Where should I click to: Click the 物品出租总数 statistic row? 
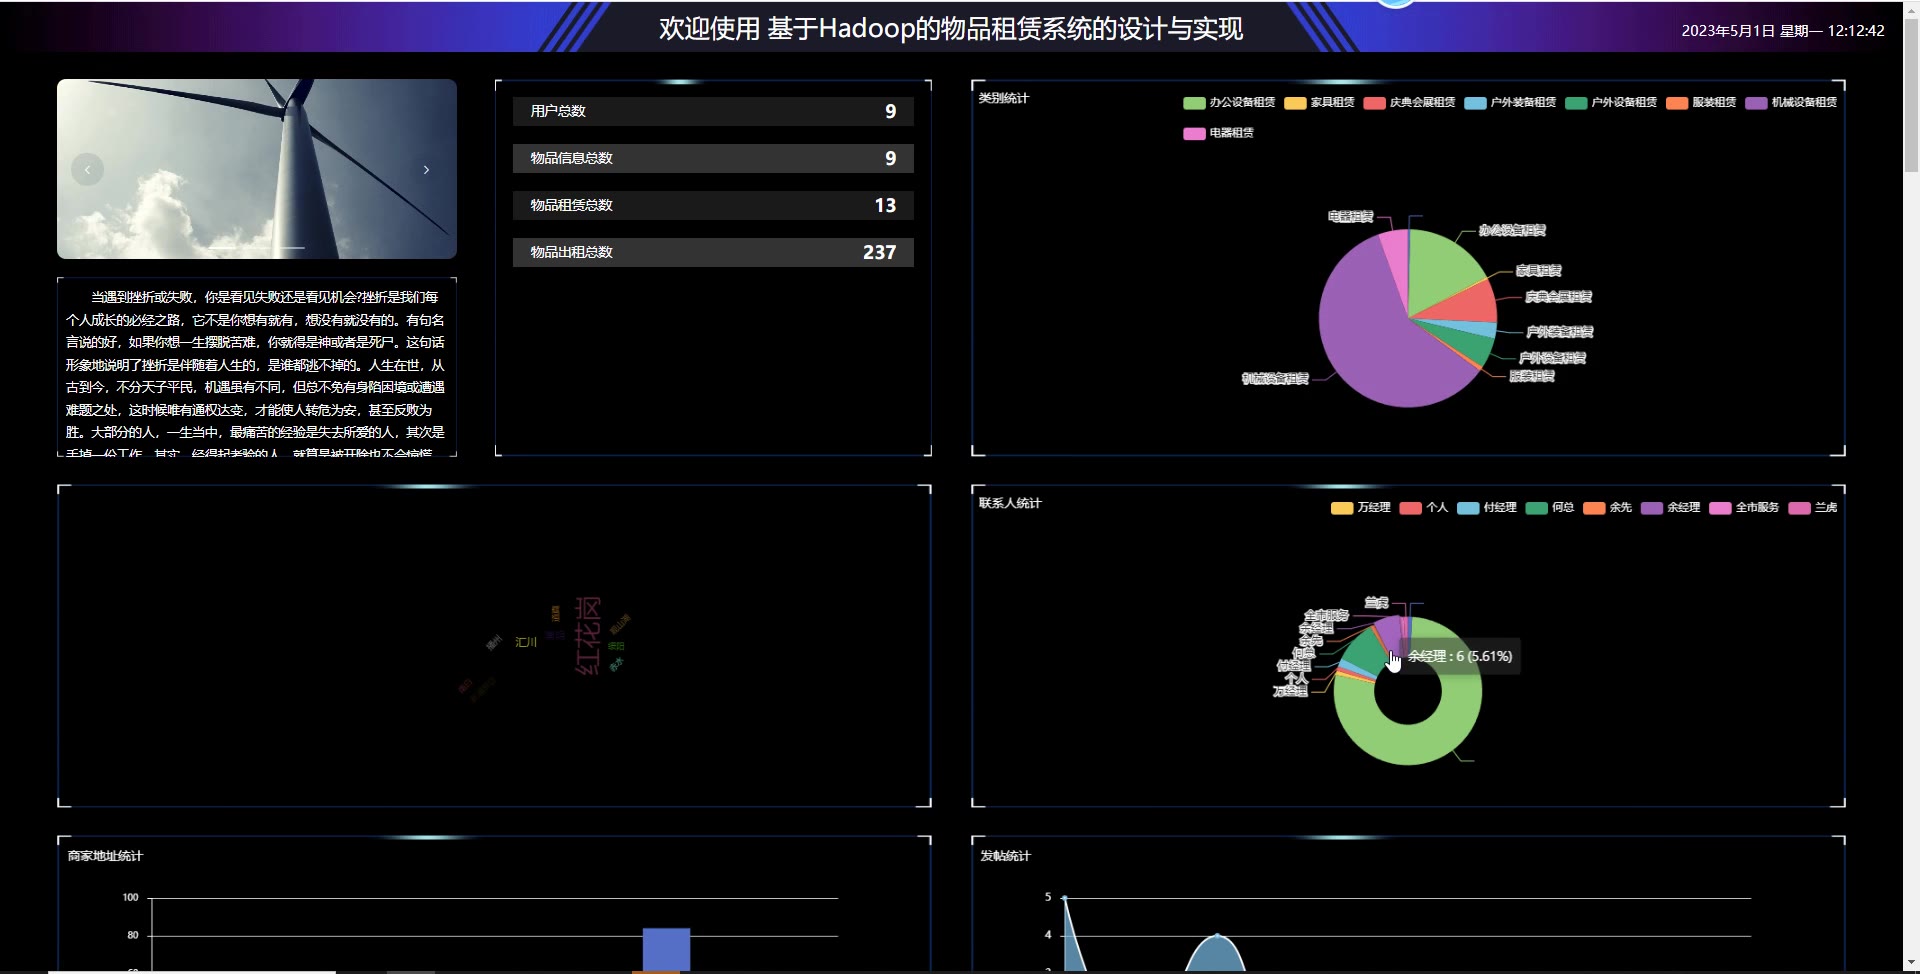(713, 252)
